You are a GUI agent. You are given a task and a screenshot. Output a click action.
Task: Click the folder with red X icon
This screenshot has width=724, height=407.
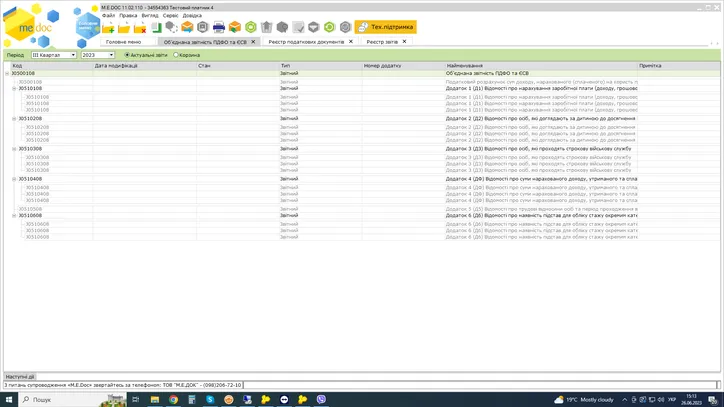(140, 28)
